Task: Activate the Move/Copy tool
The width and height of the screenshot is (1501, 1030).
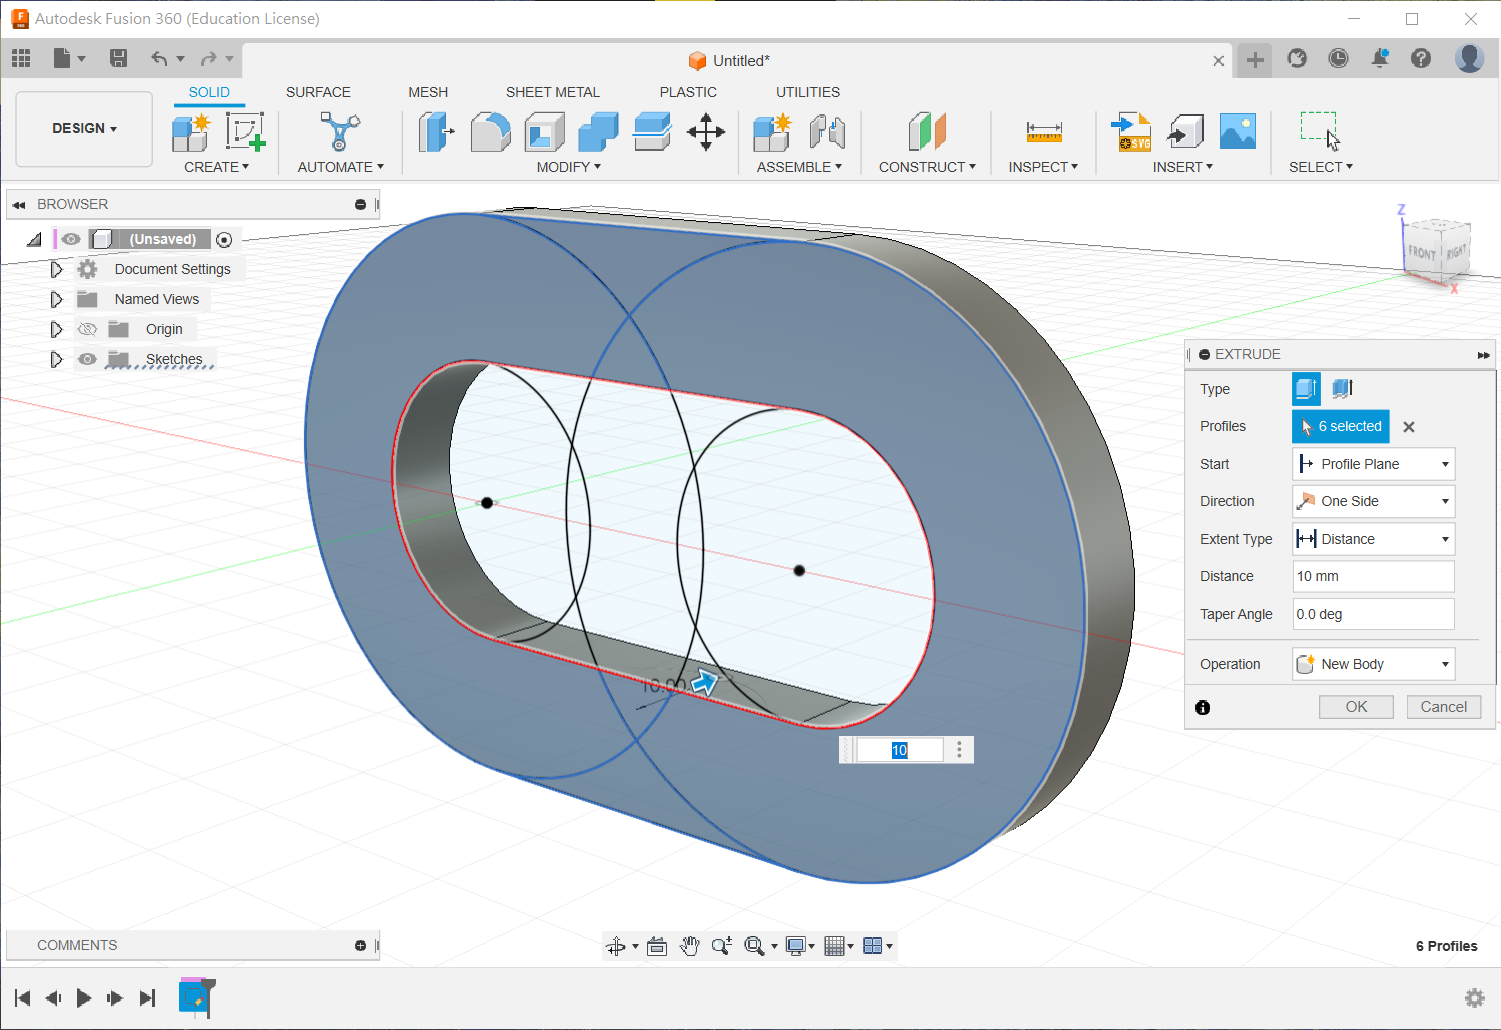Action: click(x=706, y=132)
